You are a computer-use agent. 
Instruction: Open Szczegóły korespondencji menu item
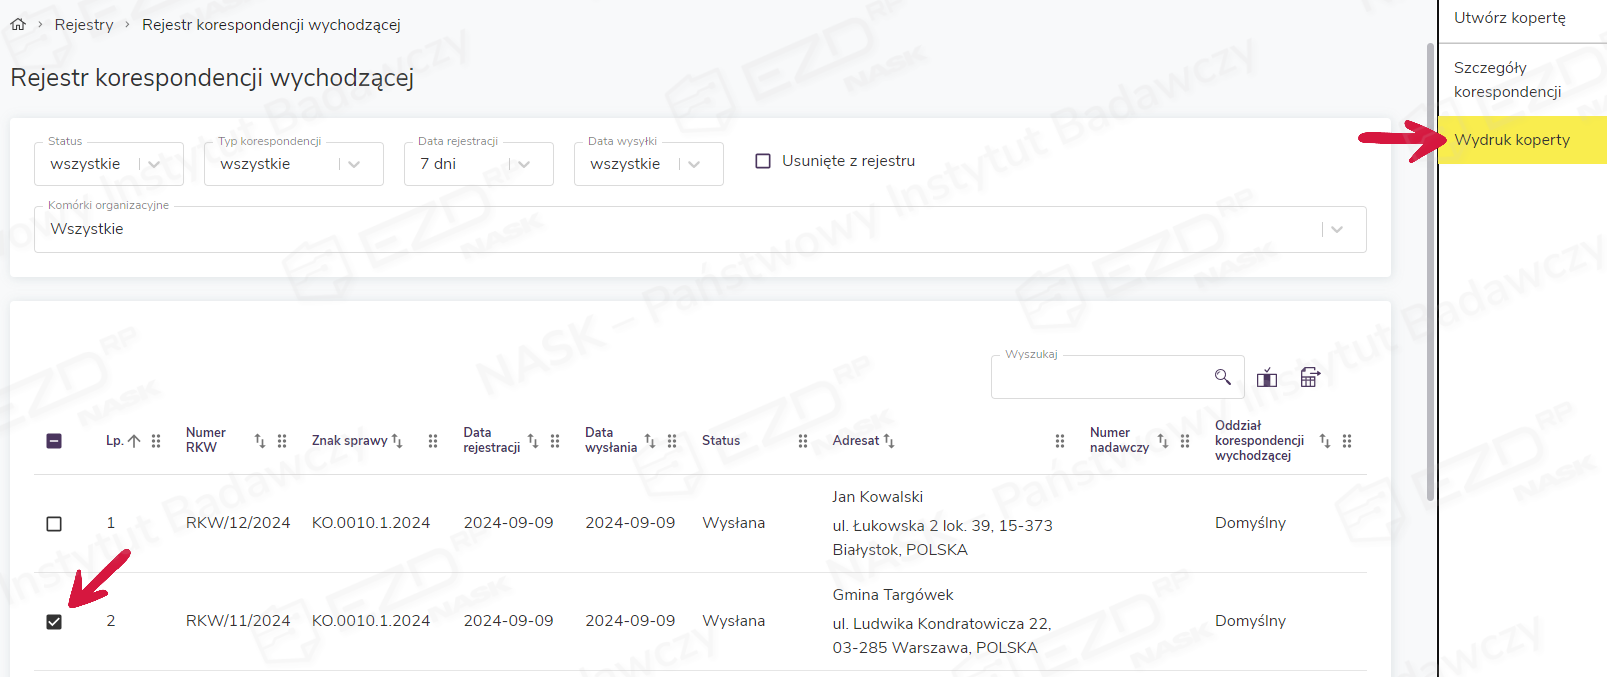(1507, 80)
